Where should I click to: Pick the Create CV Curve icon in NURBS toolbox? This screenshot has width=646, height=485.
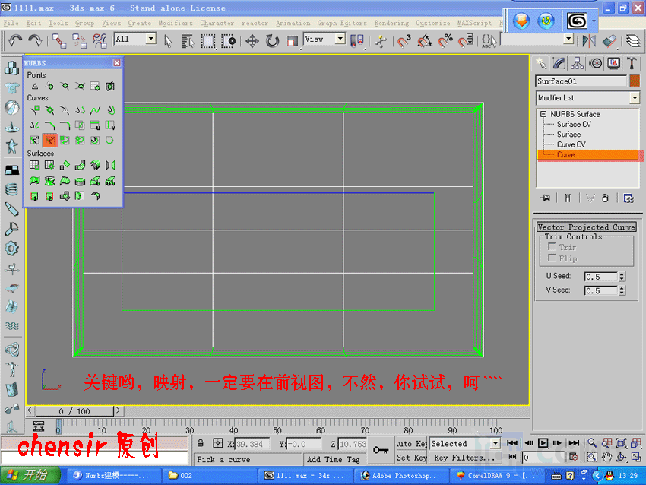pyautogui.click(x=35, y=110)
